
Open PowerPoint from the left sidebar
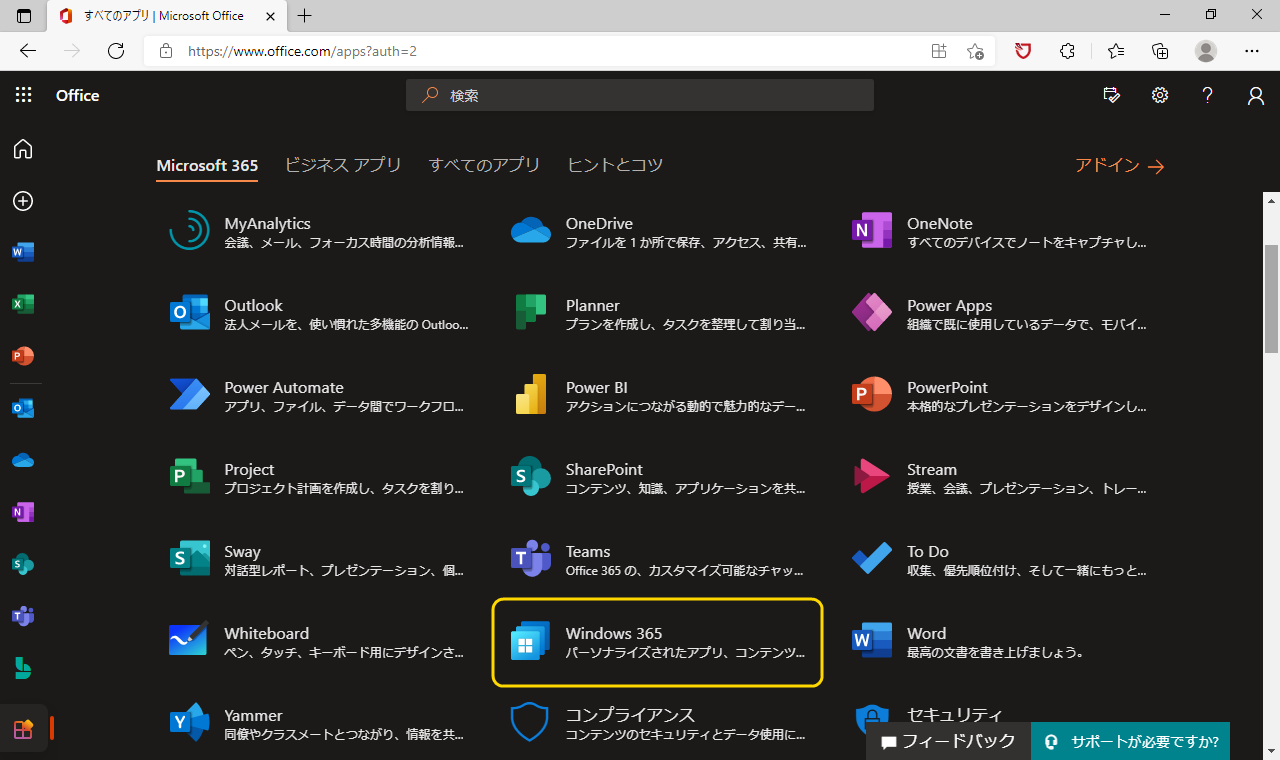23,356
